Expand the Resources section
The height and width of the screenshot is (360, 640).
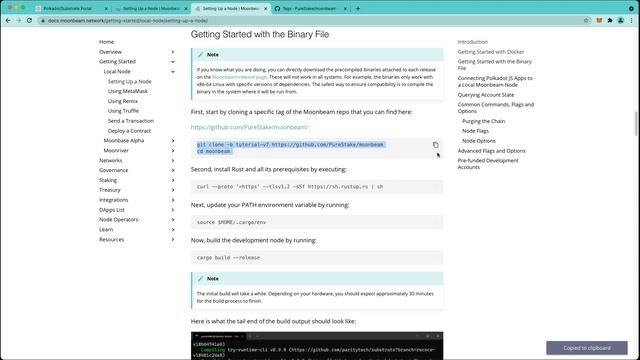point(173,240)
